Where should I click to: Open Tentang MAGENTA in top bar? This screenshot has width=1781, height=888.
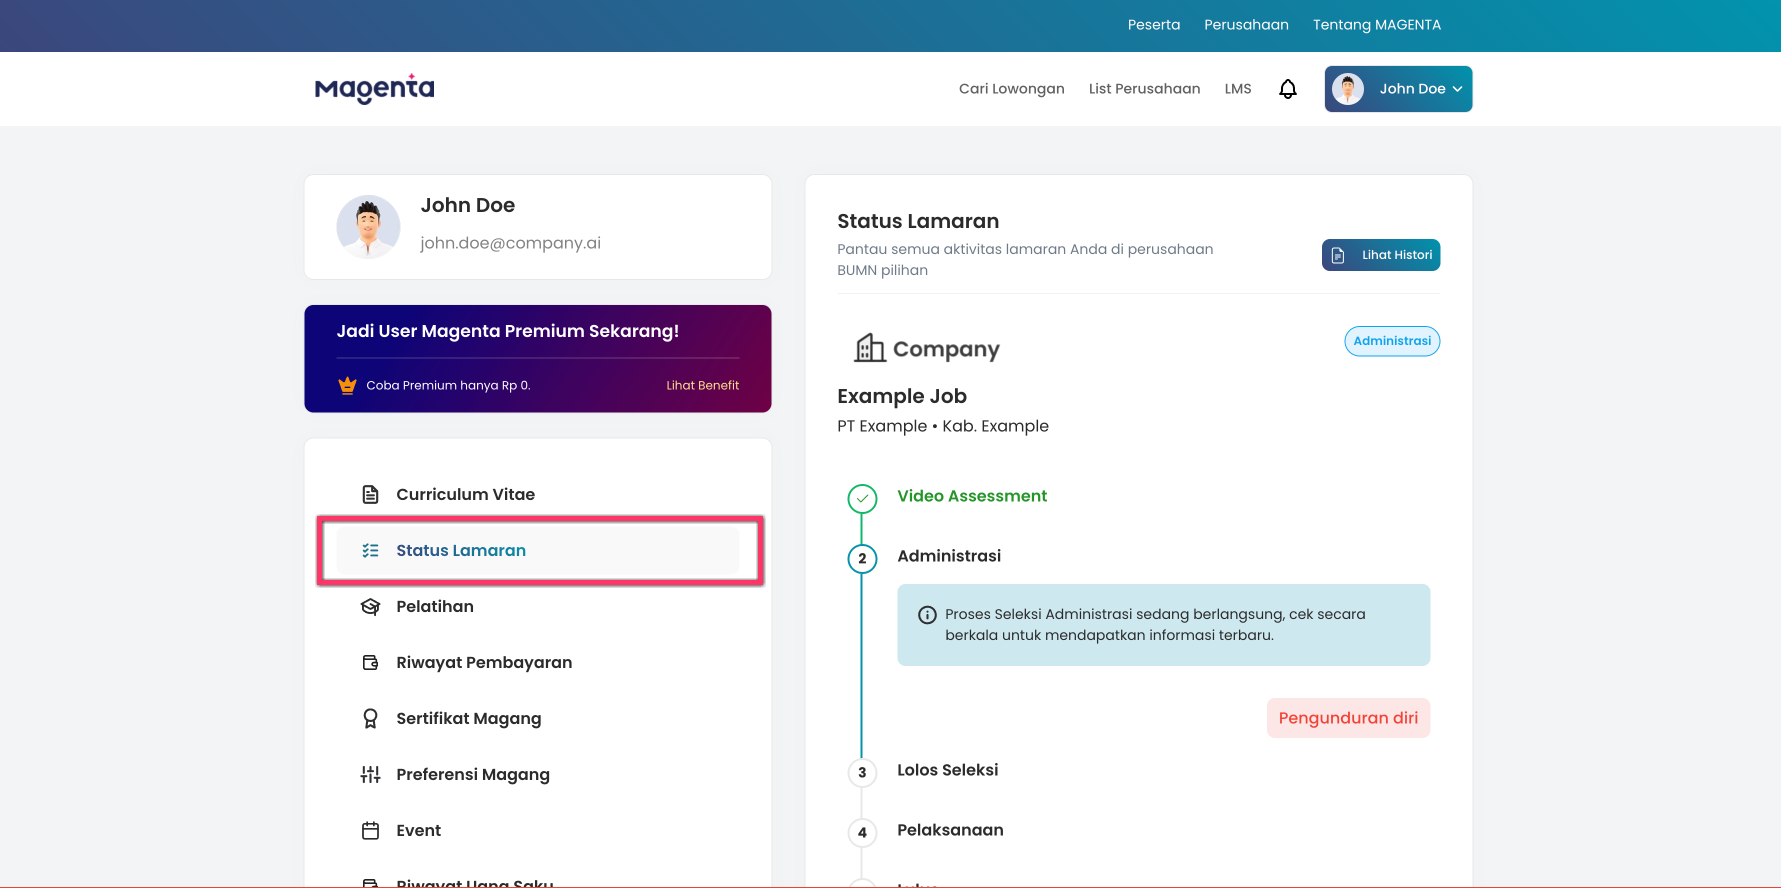pyautogui.click(x=1376, y=25)
